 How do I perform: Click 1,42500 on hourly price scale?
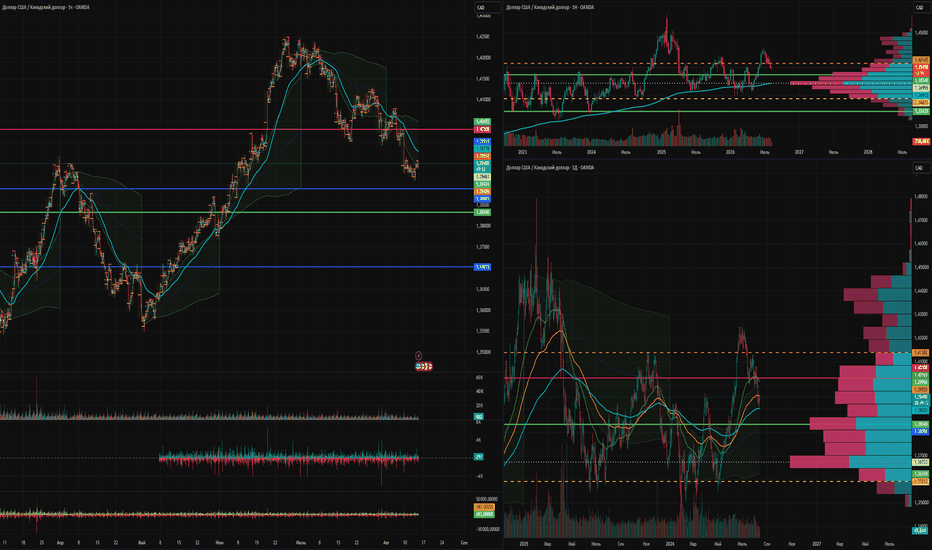[x=483, y=36]
